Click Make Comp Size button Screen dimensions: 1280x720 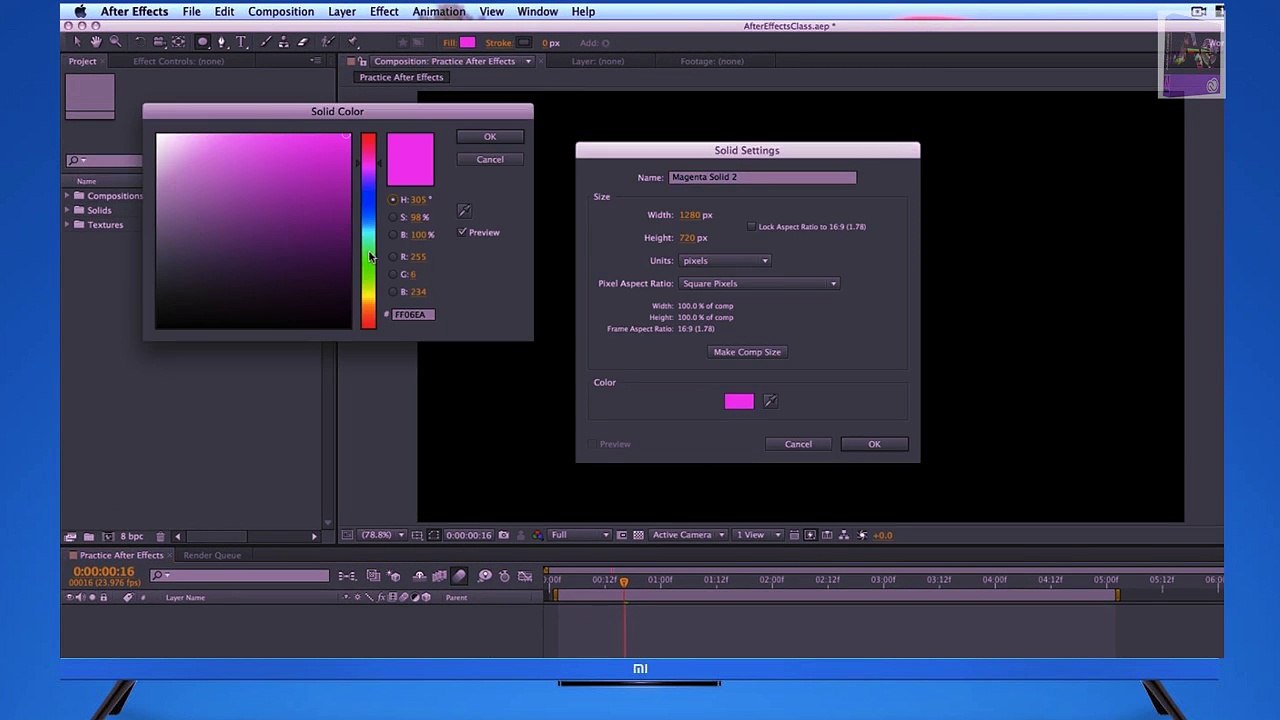point(747,352)
